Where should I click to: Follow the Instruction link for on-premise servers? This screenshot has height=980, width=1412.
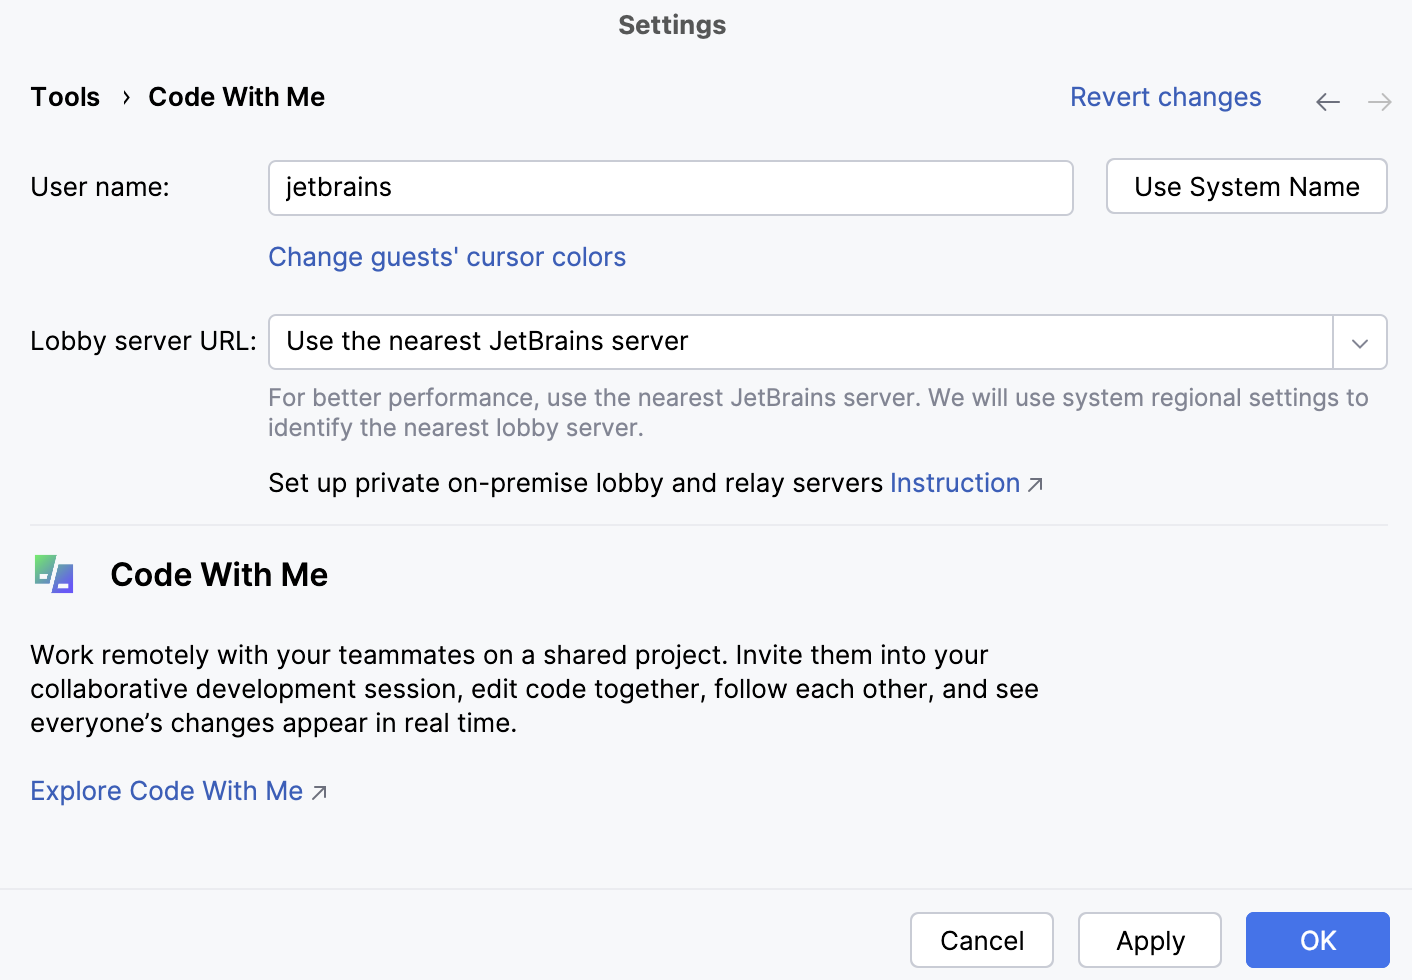pyautogui.click(x=954, y=483)
